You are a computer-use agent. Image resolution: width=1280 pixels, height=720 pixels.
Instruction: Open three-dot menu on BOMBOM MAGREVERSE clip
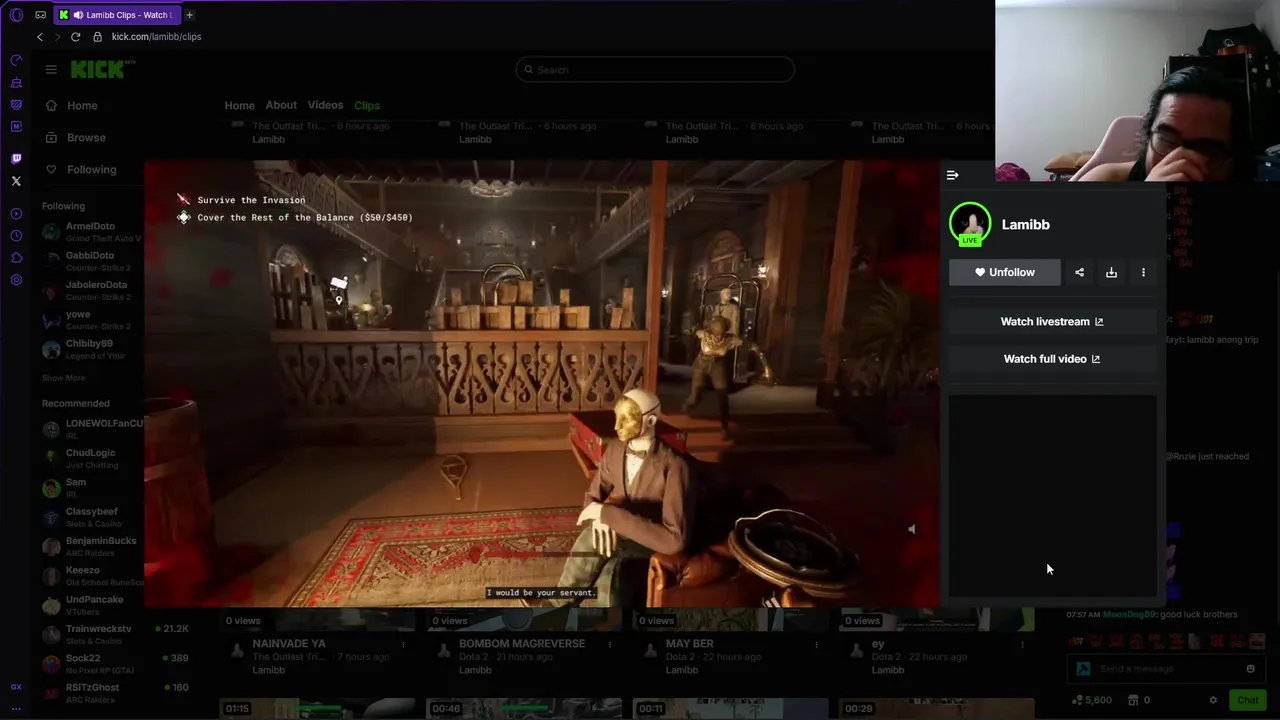point(610,645)
